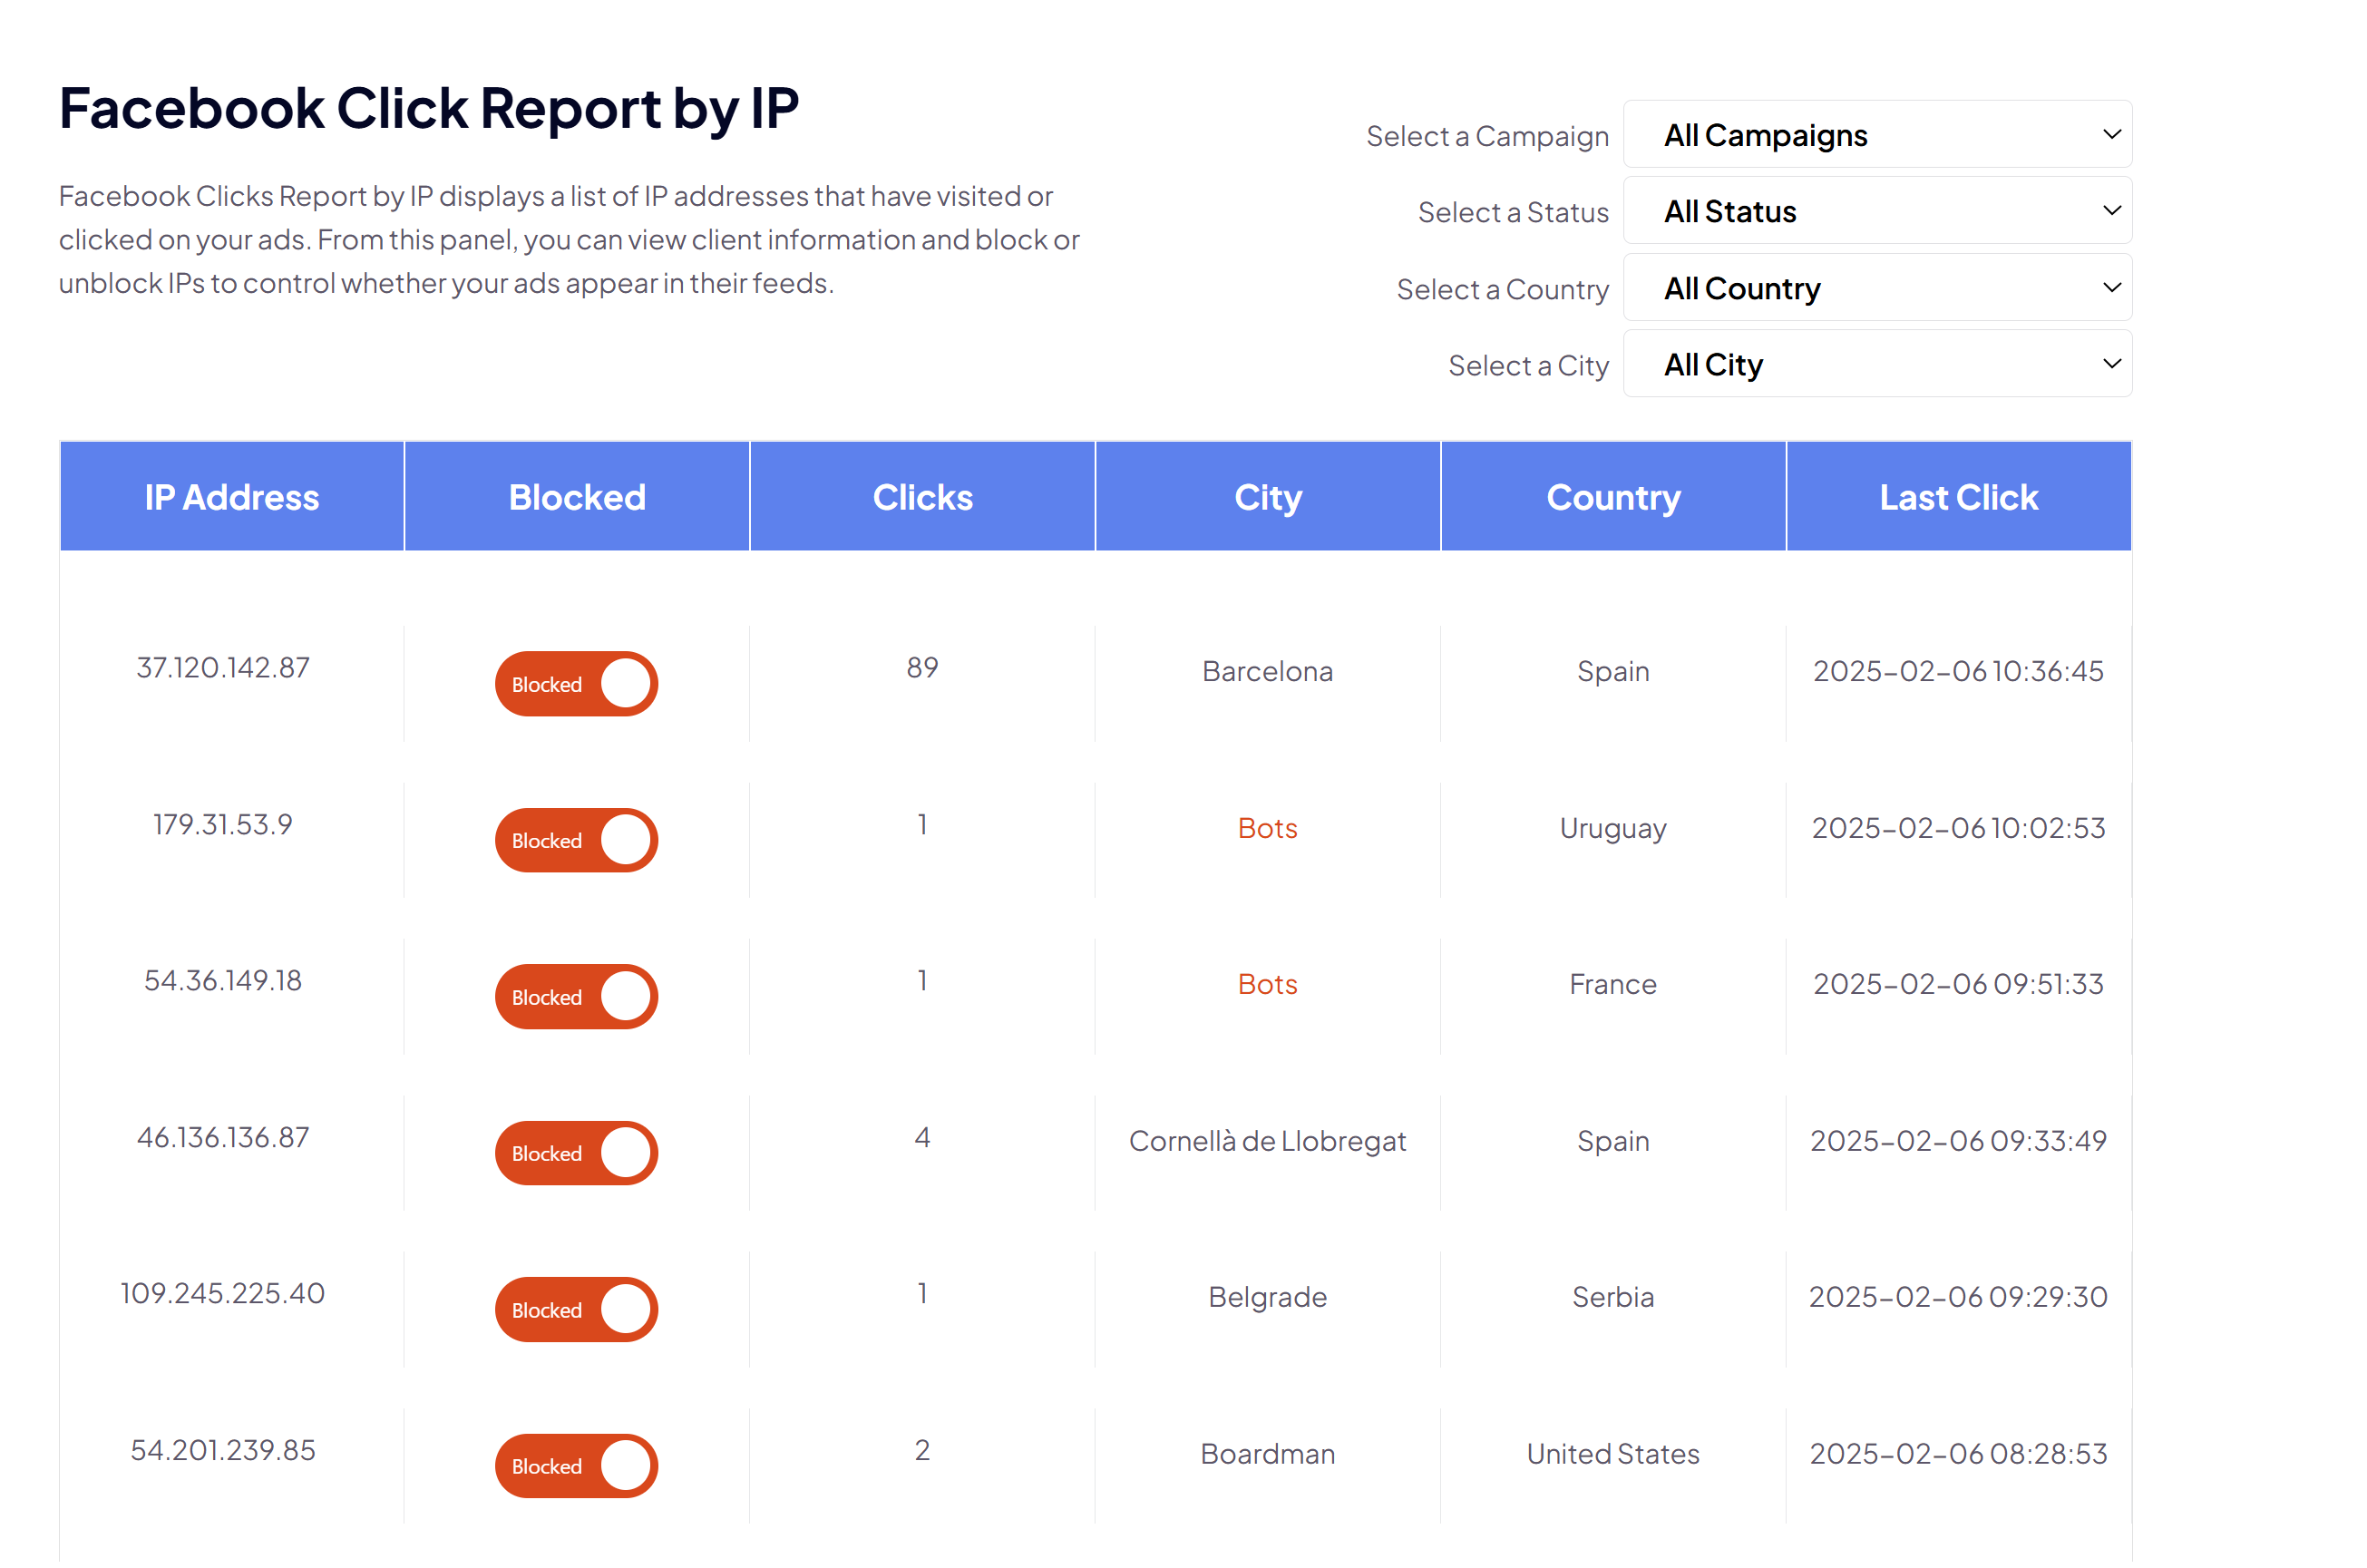Switch off block for 46.136.136.87
This screenshot has height=1568, width=2367.
point(576,1153)
